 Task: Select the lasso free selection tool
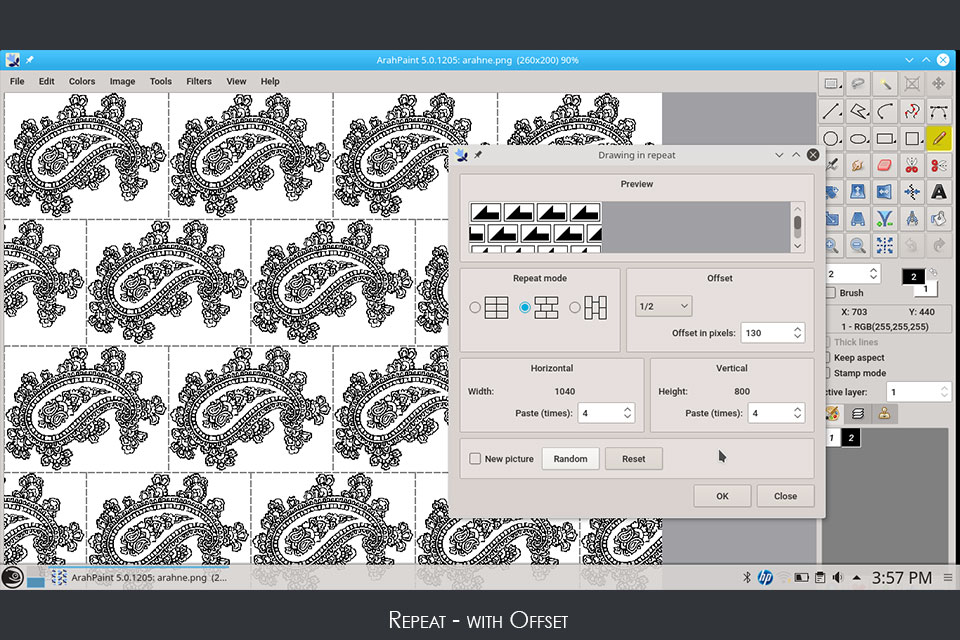pos(858,84)
